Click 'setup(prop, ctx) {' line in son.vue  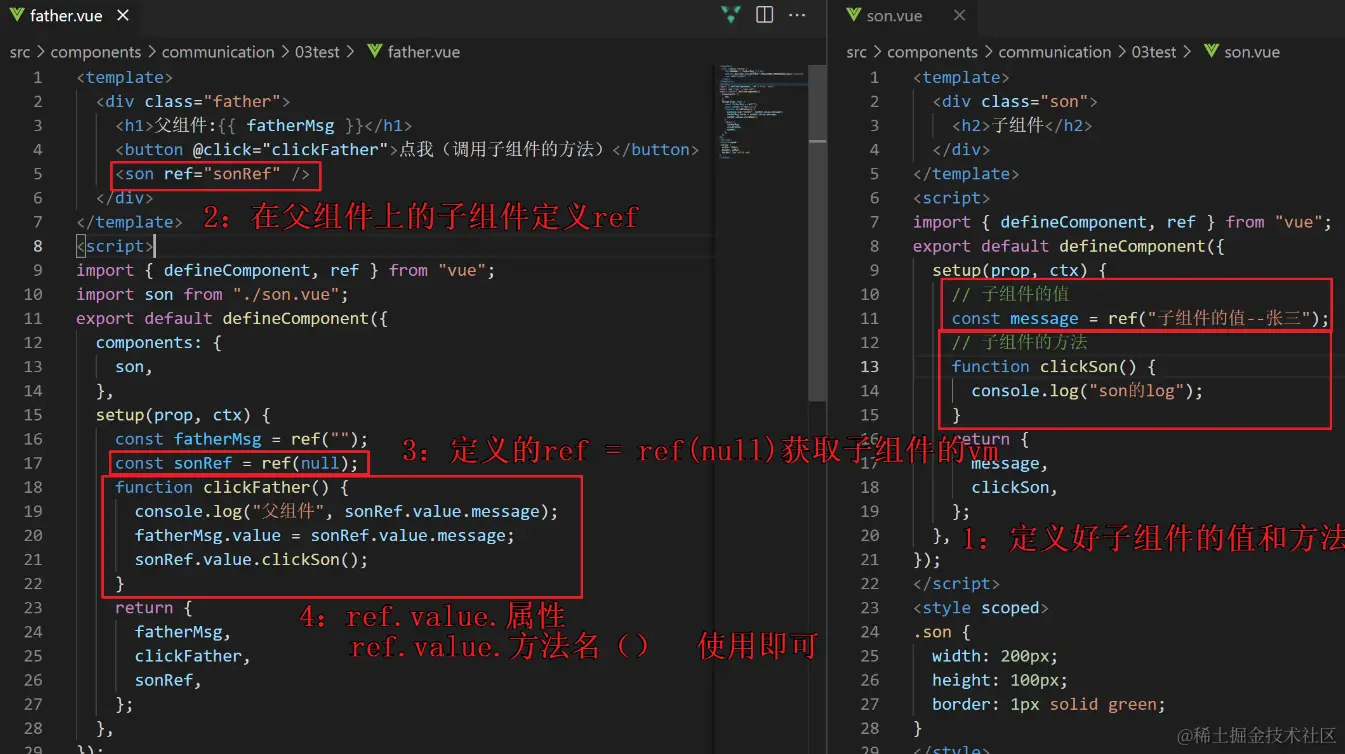click(1020, 270)
